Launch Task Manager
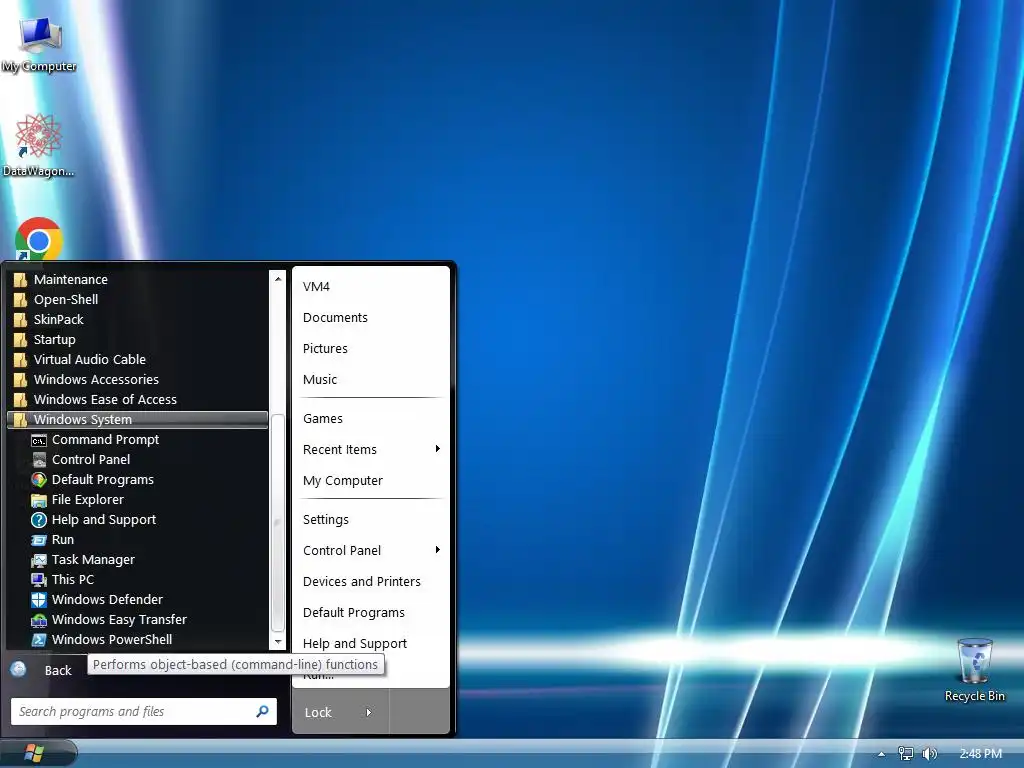 (x=137, y=560)
